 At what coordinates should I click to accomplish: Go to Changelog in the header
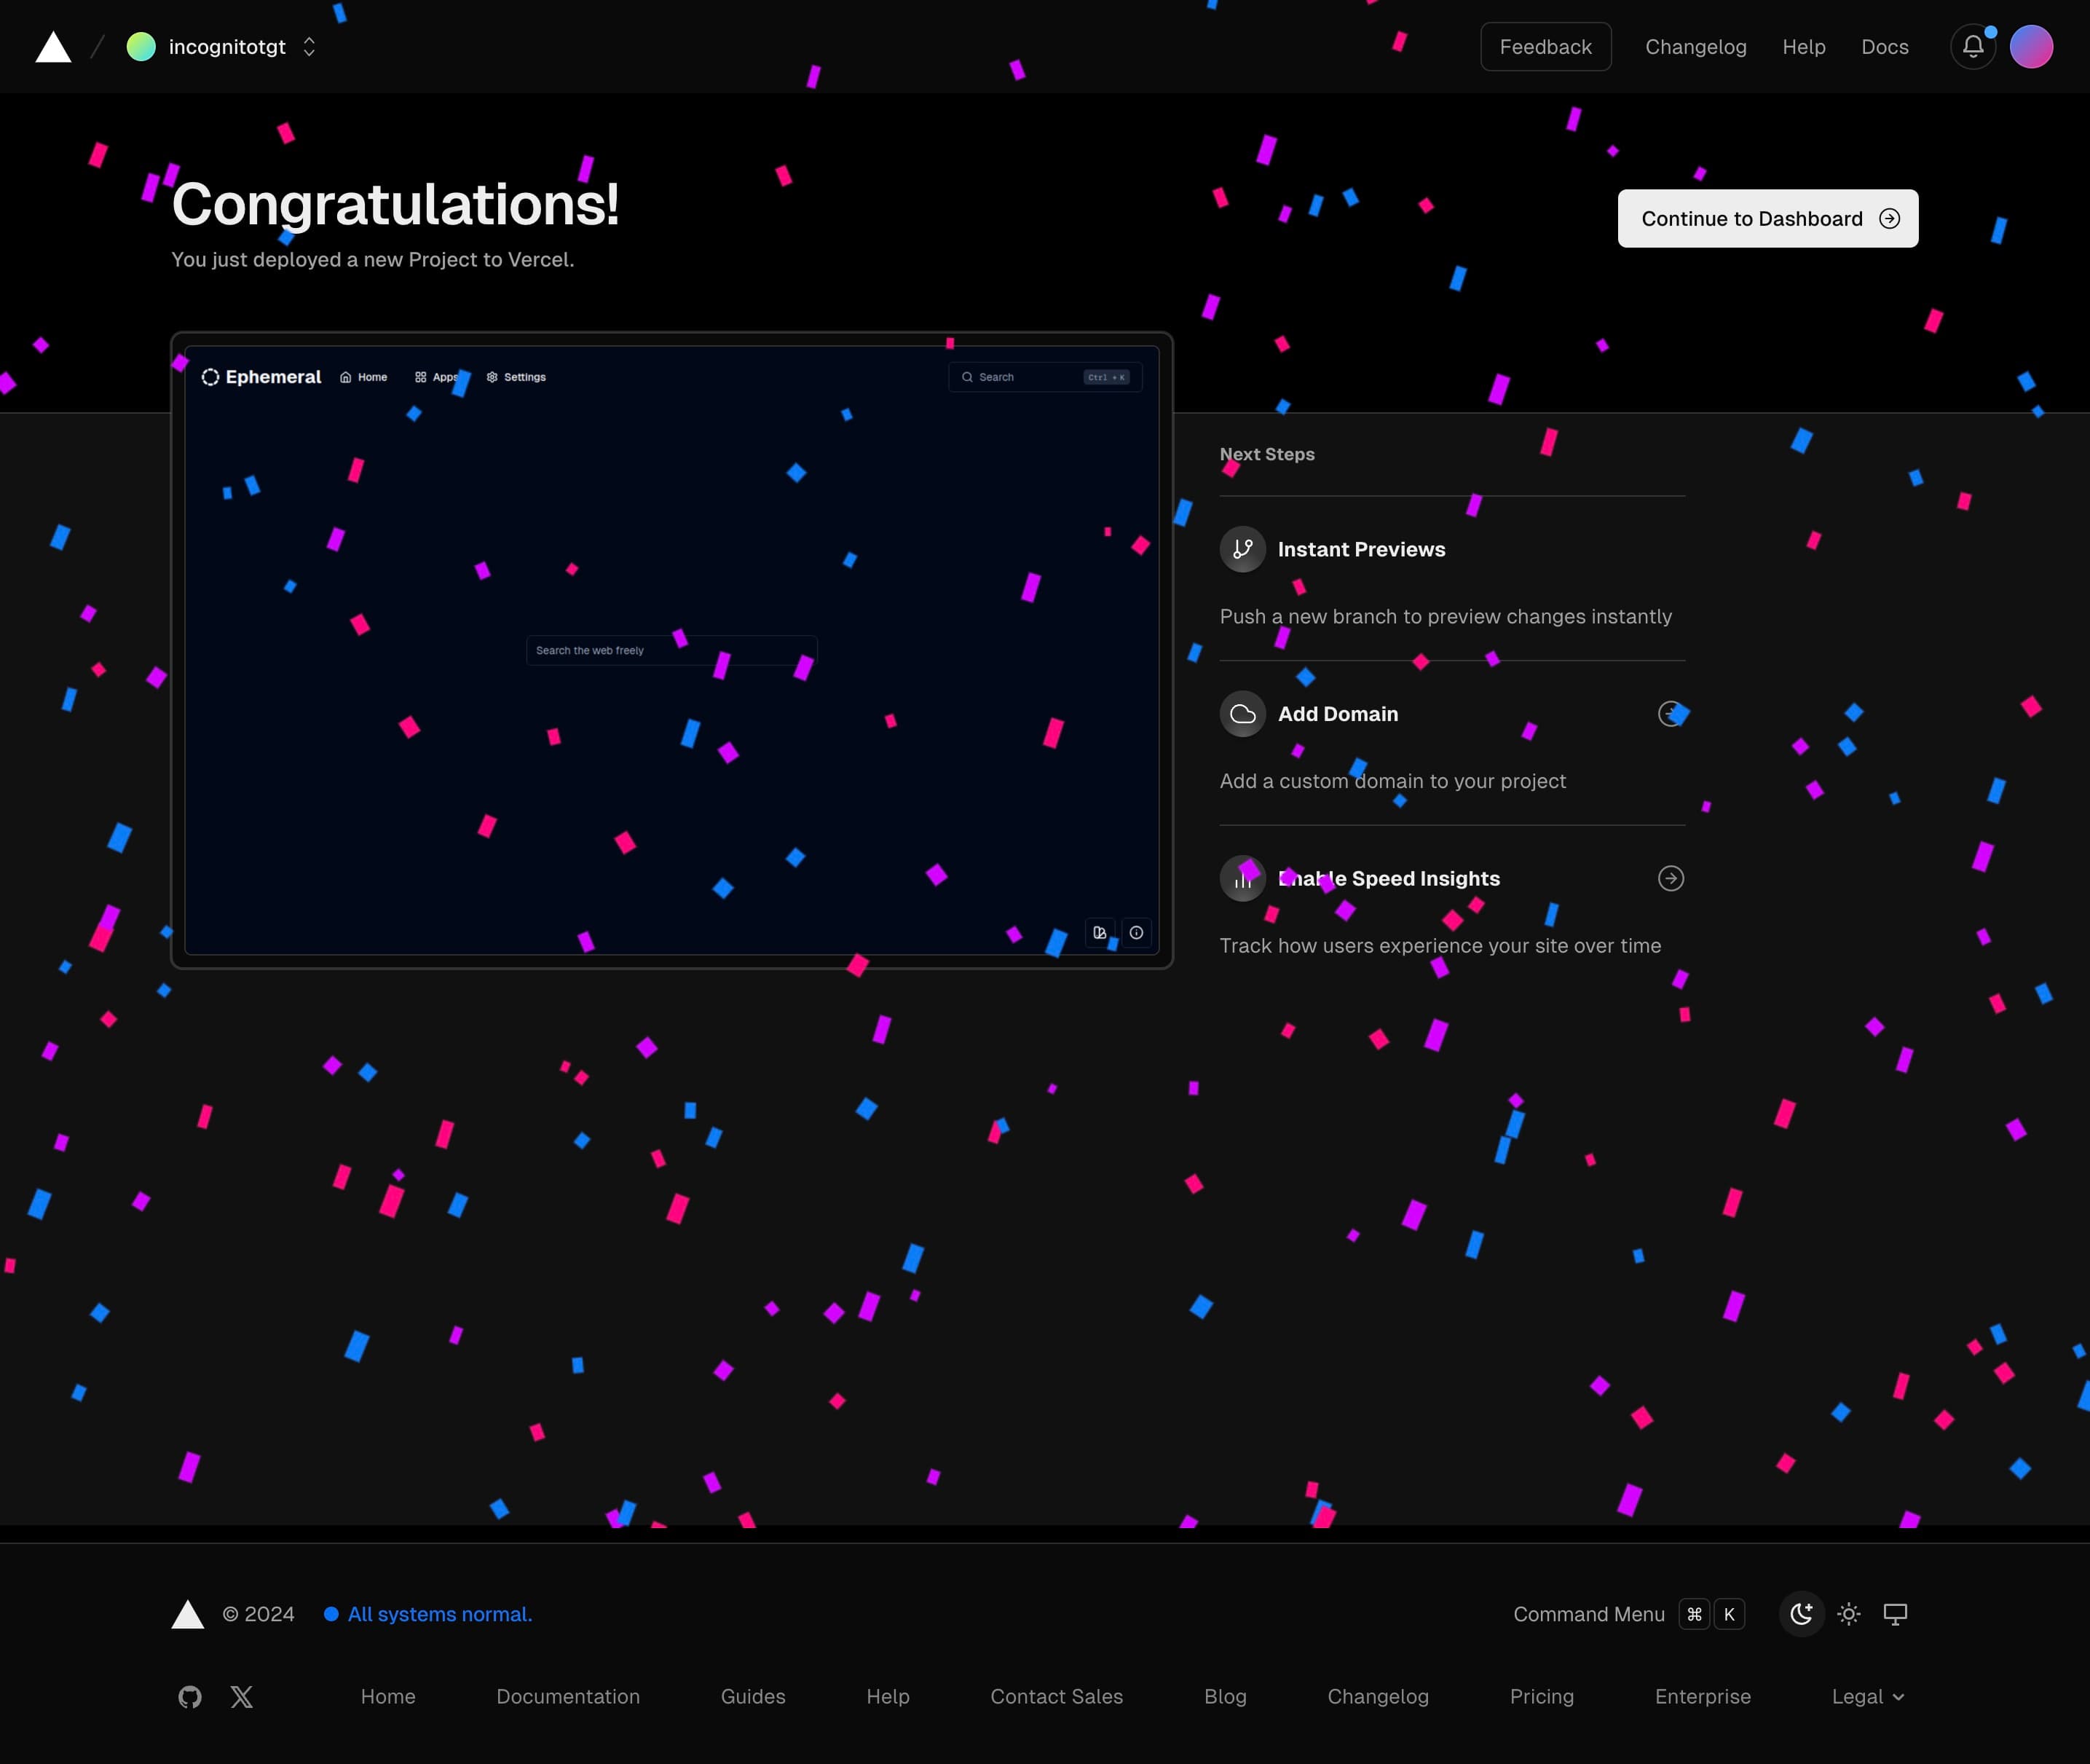1695,47
